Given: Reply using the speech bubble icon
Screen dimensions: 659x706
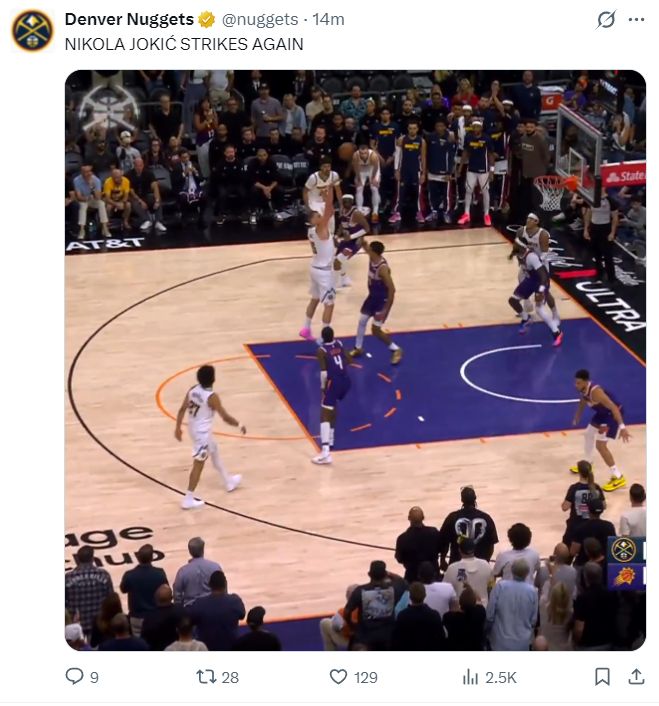Looking at the screenshot, I should pos(74,677).
